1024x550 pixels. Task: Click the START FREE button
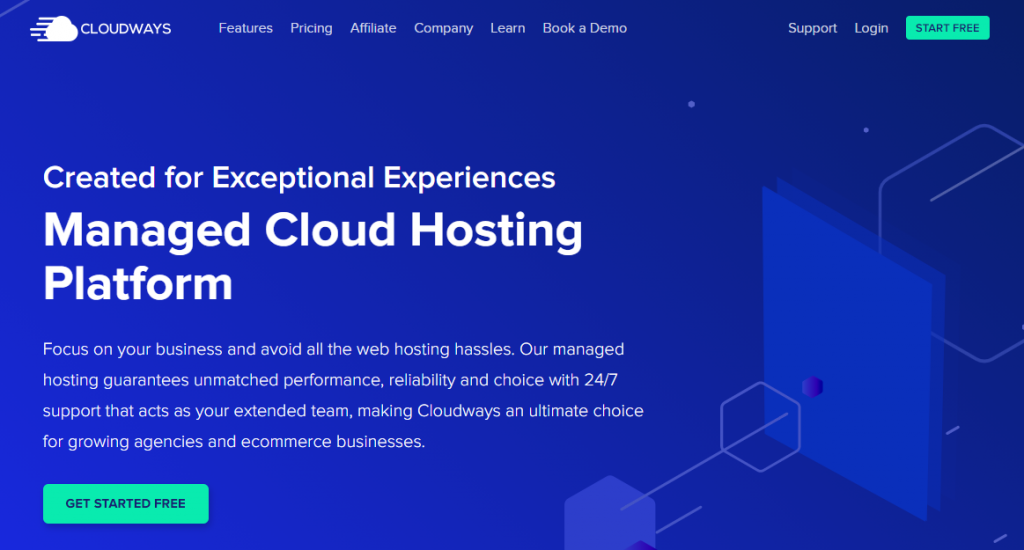click(x=947, y=28)
